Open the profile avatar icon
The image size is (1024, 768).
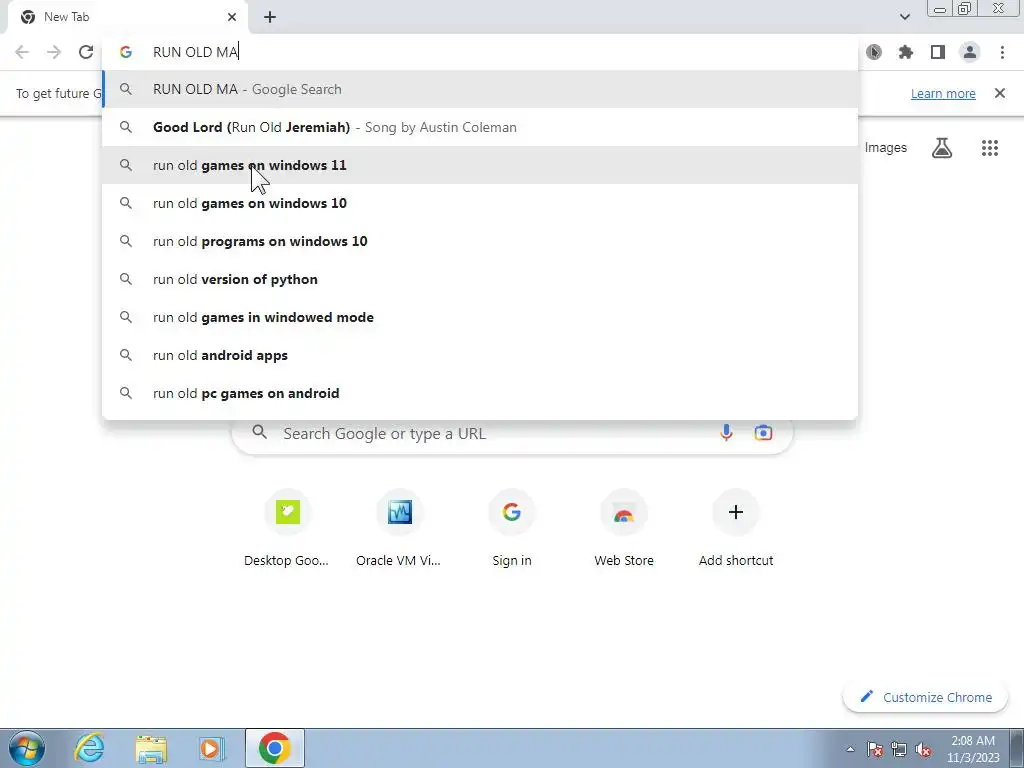[970, 52]
